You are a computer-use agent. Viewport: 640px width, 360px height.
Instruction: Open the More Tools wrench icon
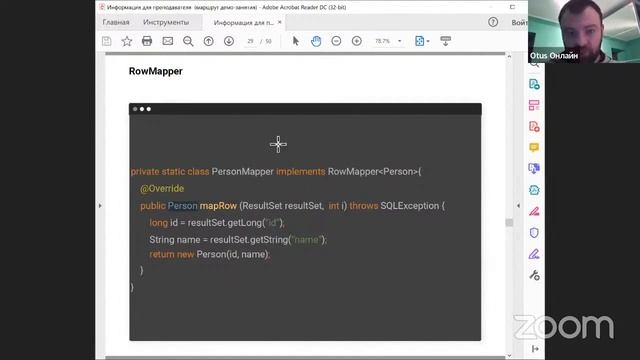click(x=534, y=276)
